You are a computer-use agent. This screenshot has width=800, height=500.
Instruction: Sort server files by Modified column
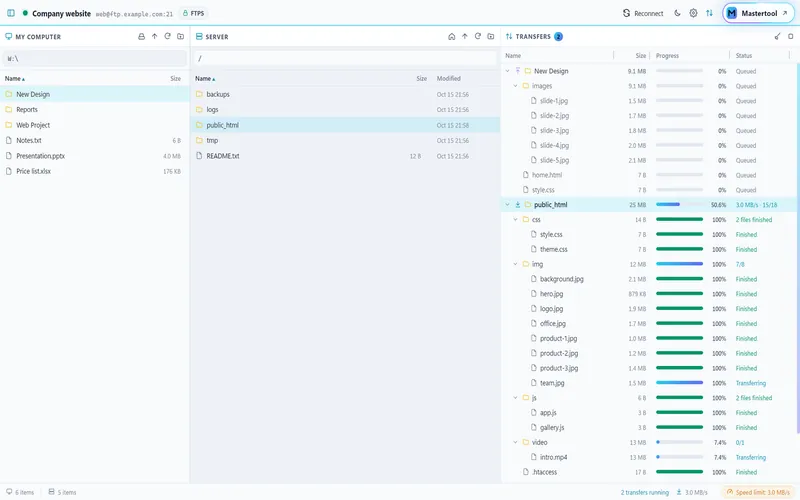point(448,79)
